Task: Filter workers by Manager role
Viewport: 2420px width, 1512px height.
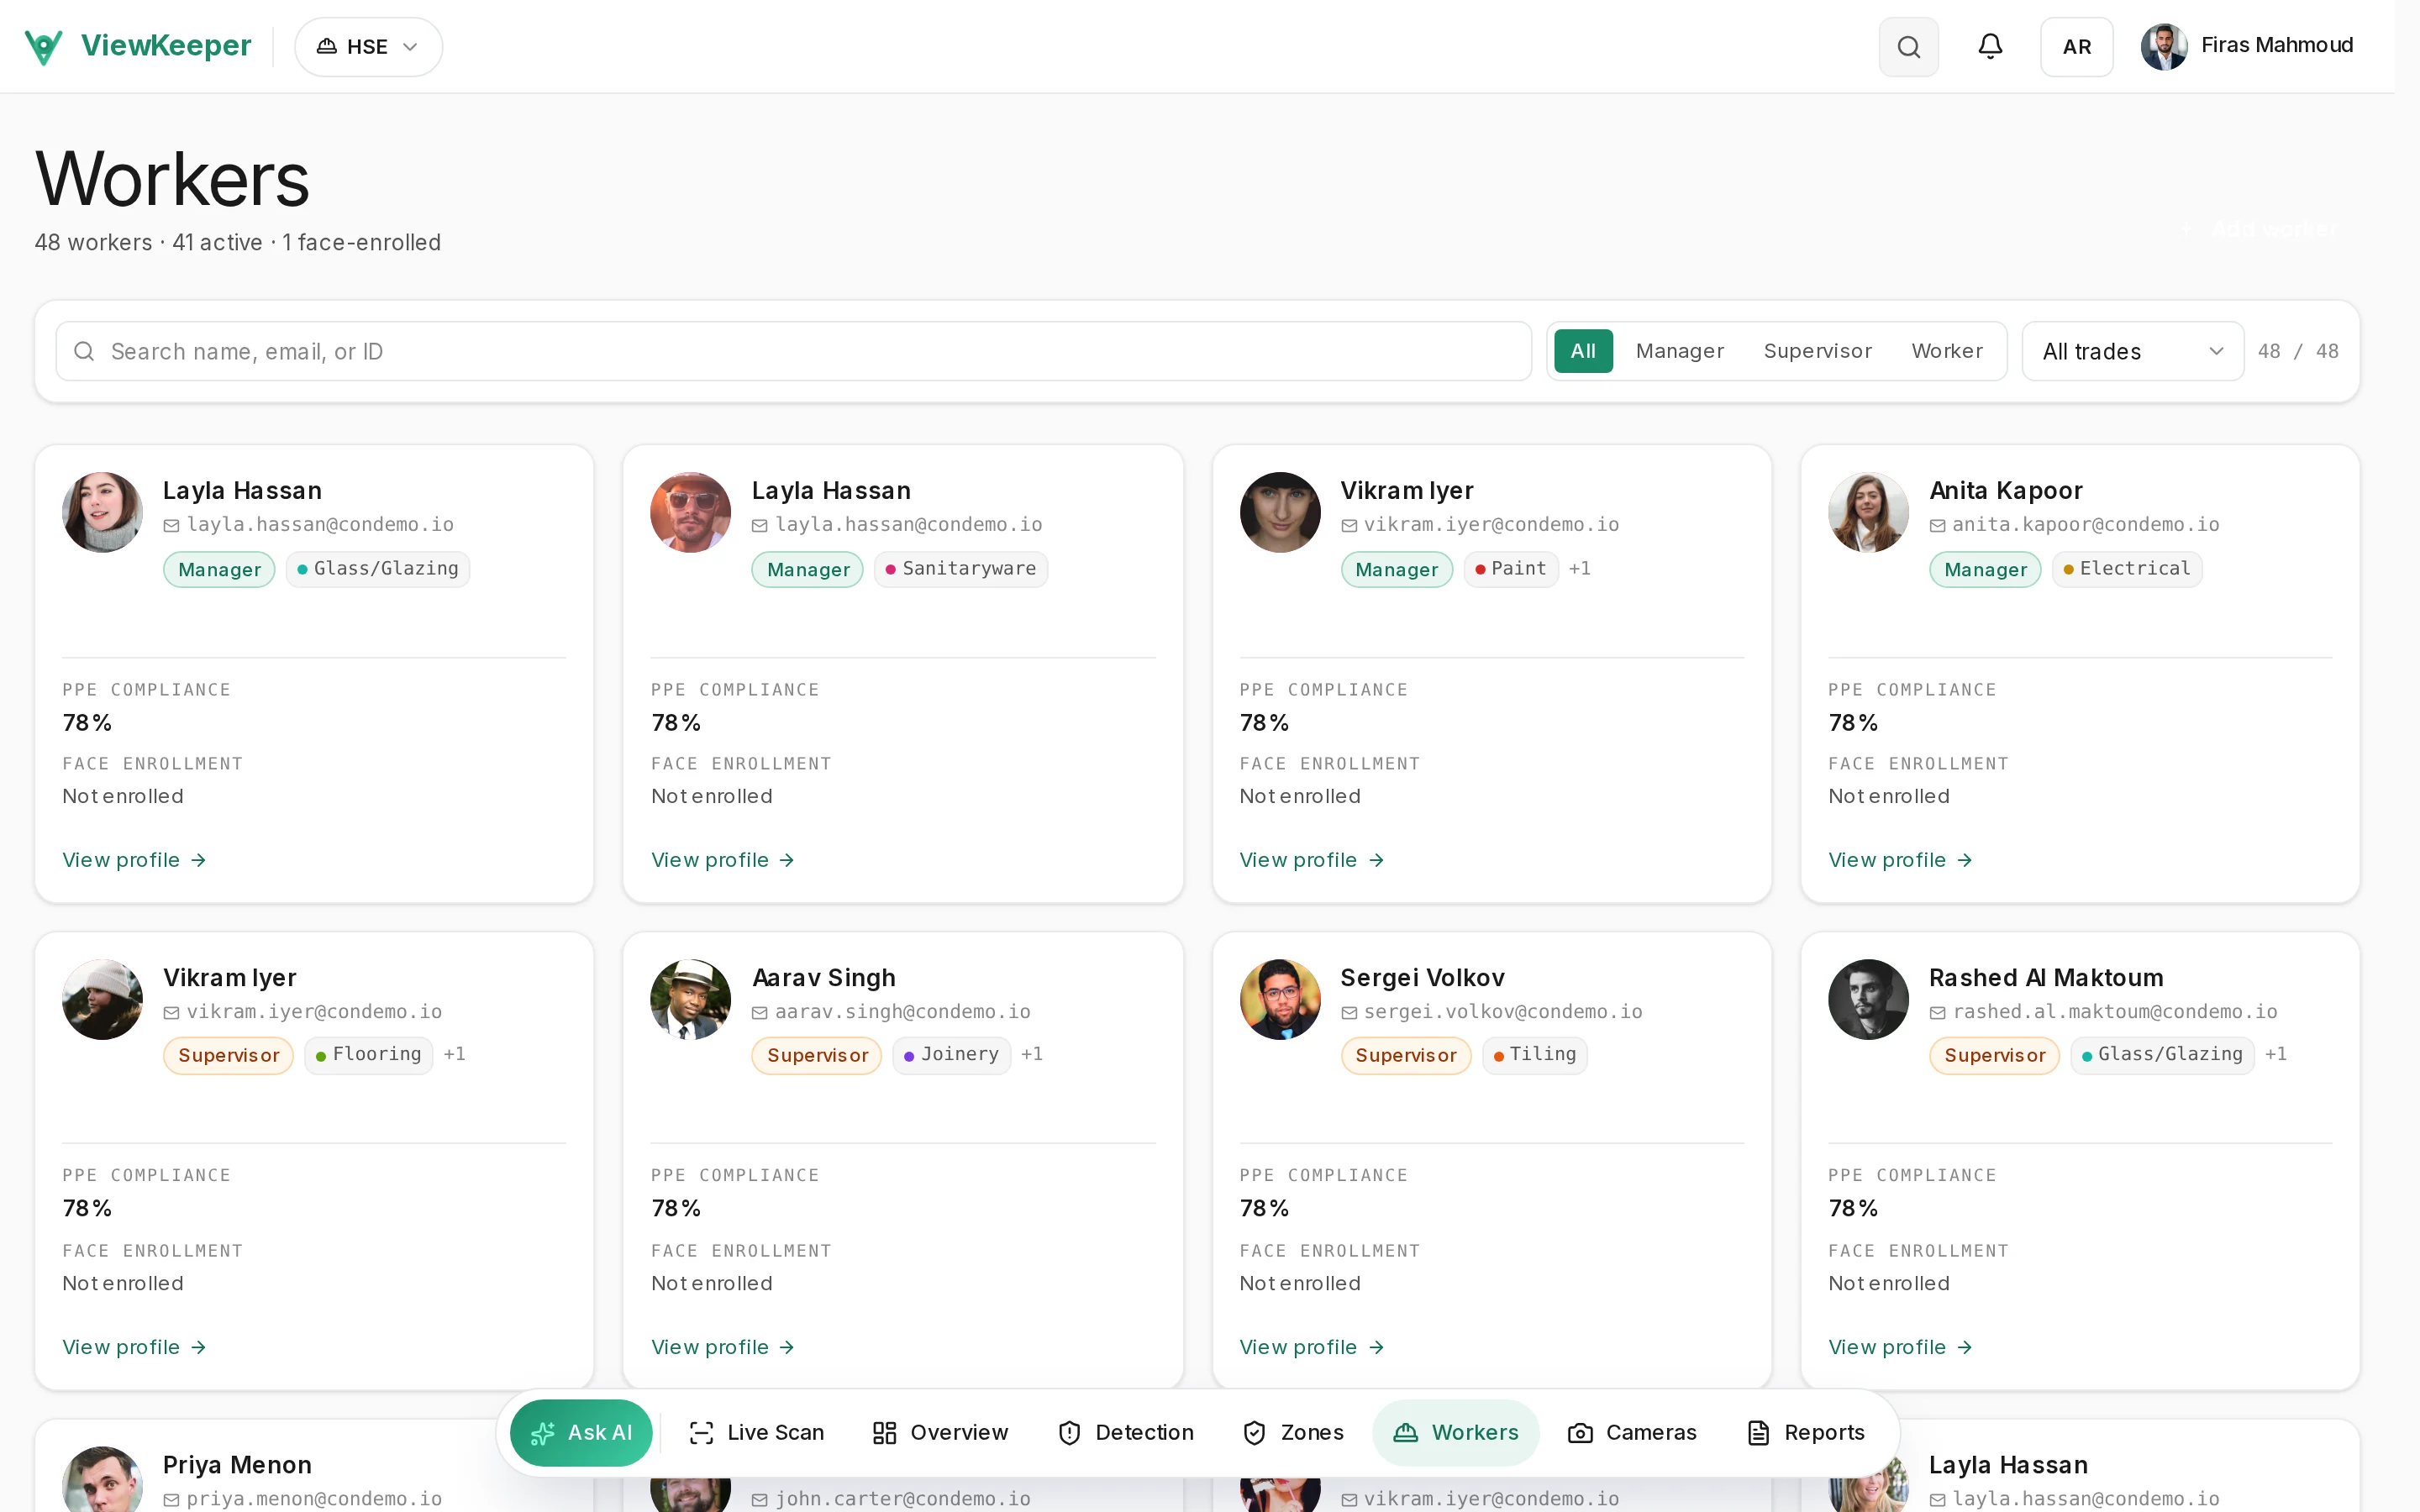Action: 1679,351
